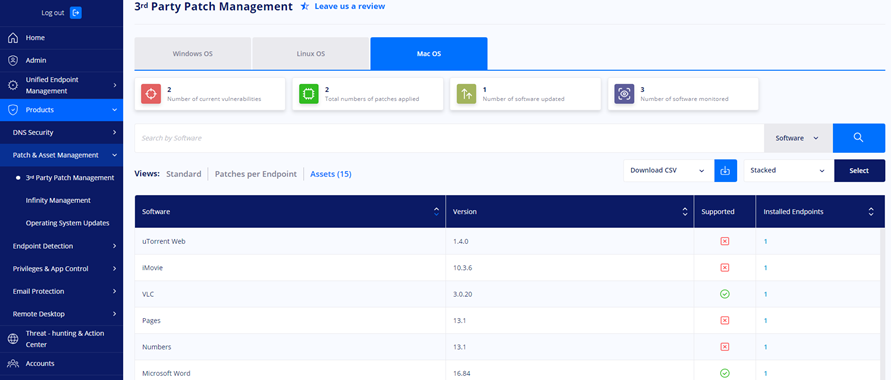This screenshot has width=891, height=380.
Task: Click the blue download CSV icon button
Action: [x=725, y=170]
